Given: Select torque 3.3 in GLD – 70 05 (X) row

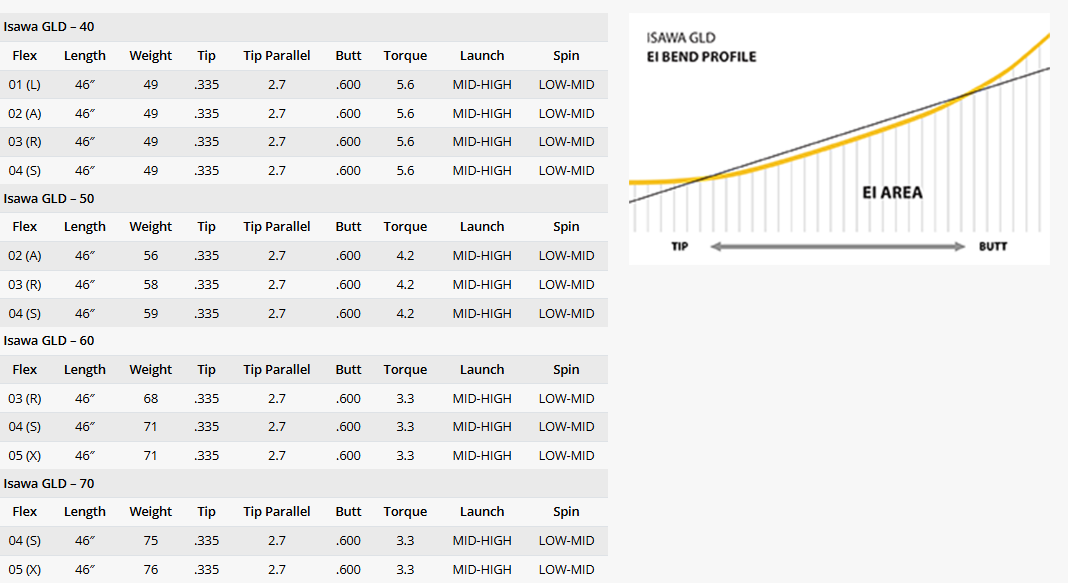Looking at the screenshot, I should pyautogui.click(x=405, y=569).
